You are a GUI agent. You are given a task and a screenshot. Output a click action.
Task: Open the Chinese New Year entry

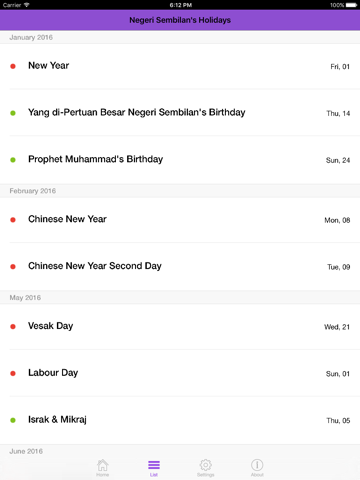click(180, 220)
